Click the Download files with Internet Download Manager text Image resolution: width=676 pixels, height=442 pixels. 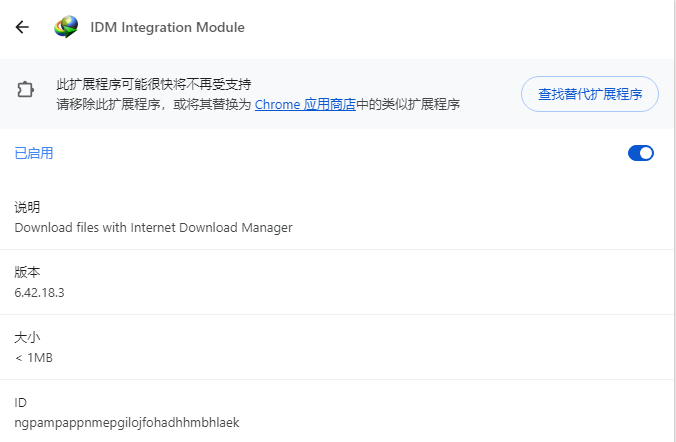[153, 227]
